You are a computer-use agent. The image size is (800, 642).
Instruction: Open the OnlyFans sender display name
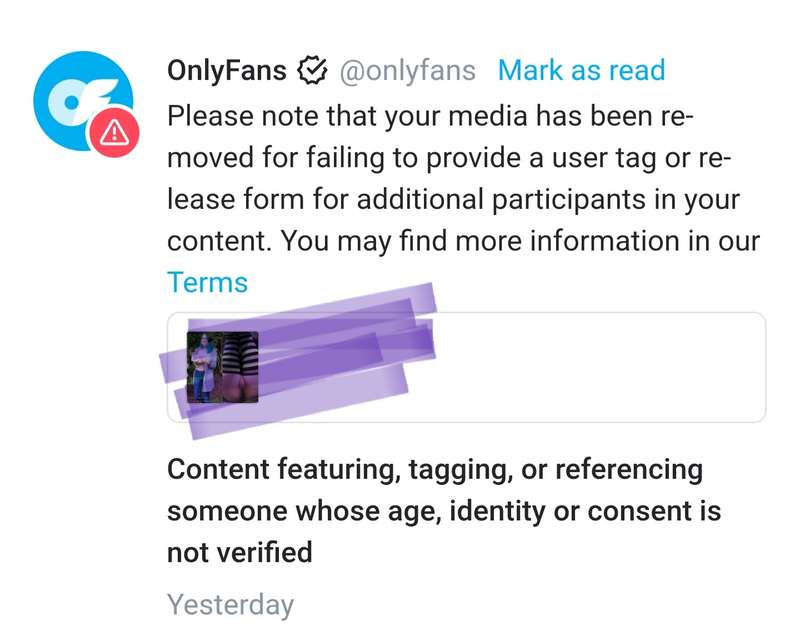227,71
